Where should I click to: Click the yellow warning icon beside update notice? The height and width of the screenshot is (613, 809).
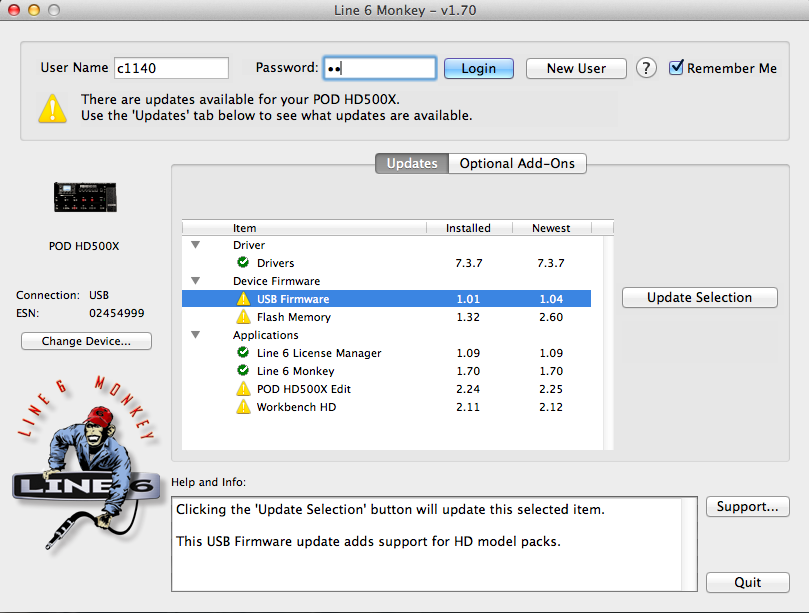(x=53, y=108)
